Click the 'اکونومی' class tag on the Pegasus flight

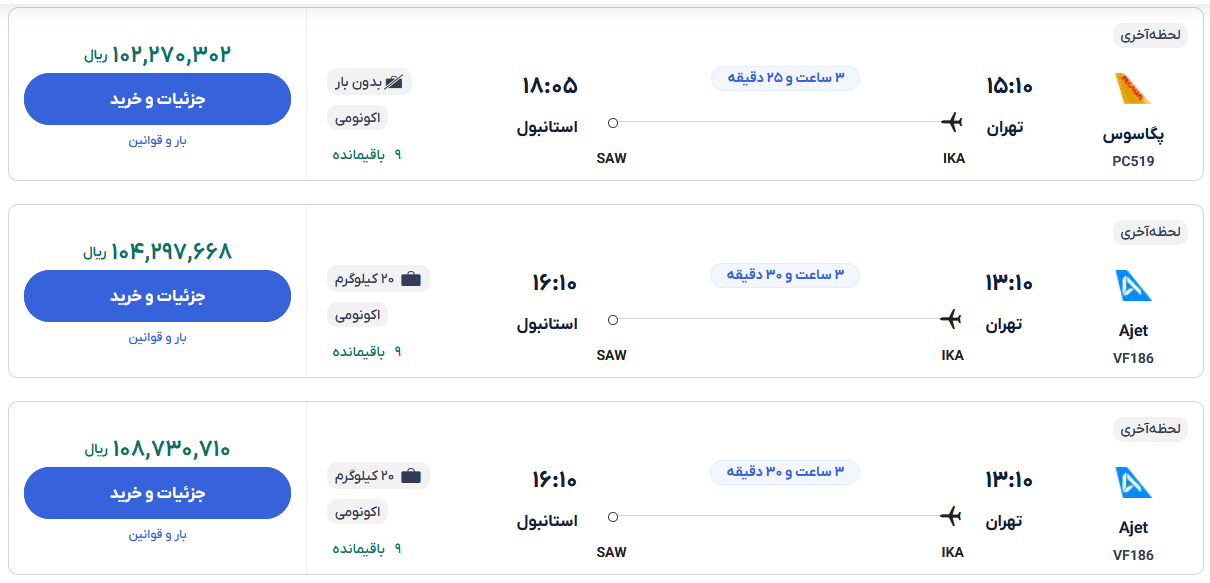coord(357,118)
